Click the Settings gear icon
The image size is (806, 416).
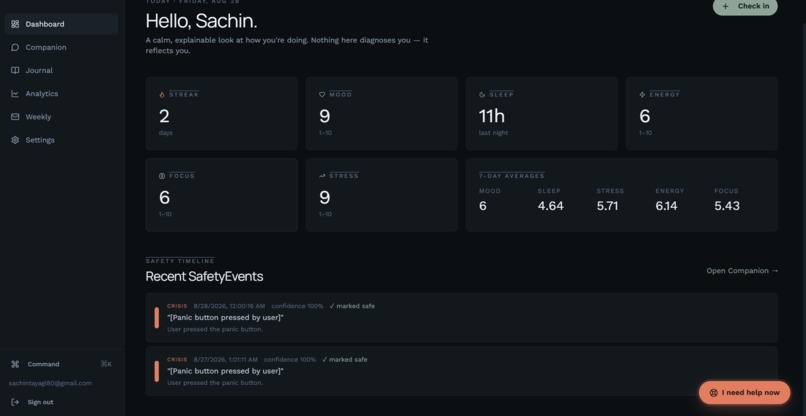15,140
